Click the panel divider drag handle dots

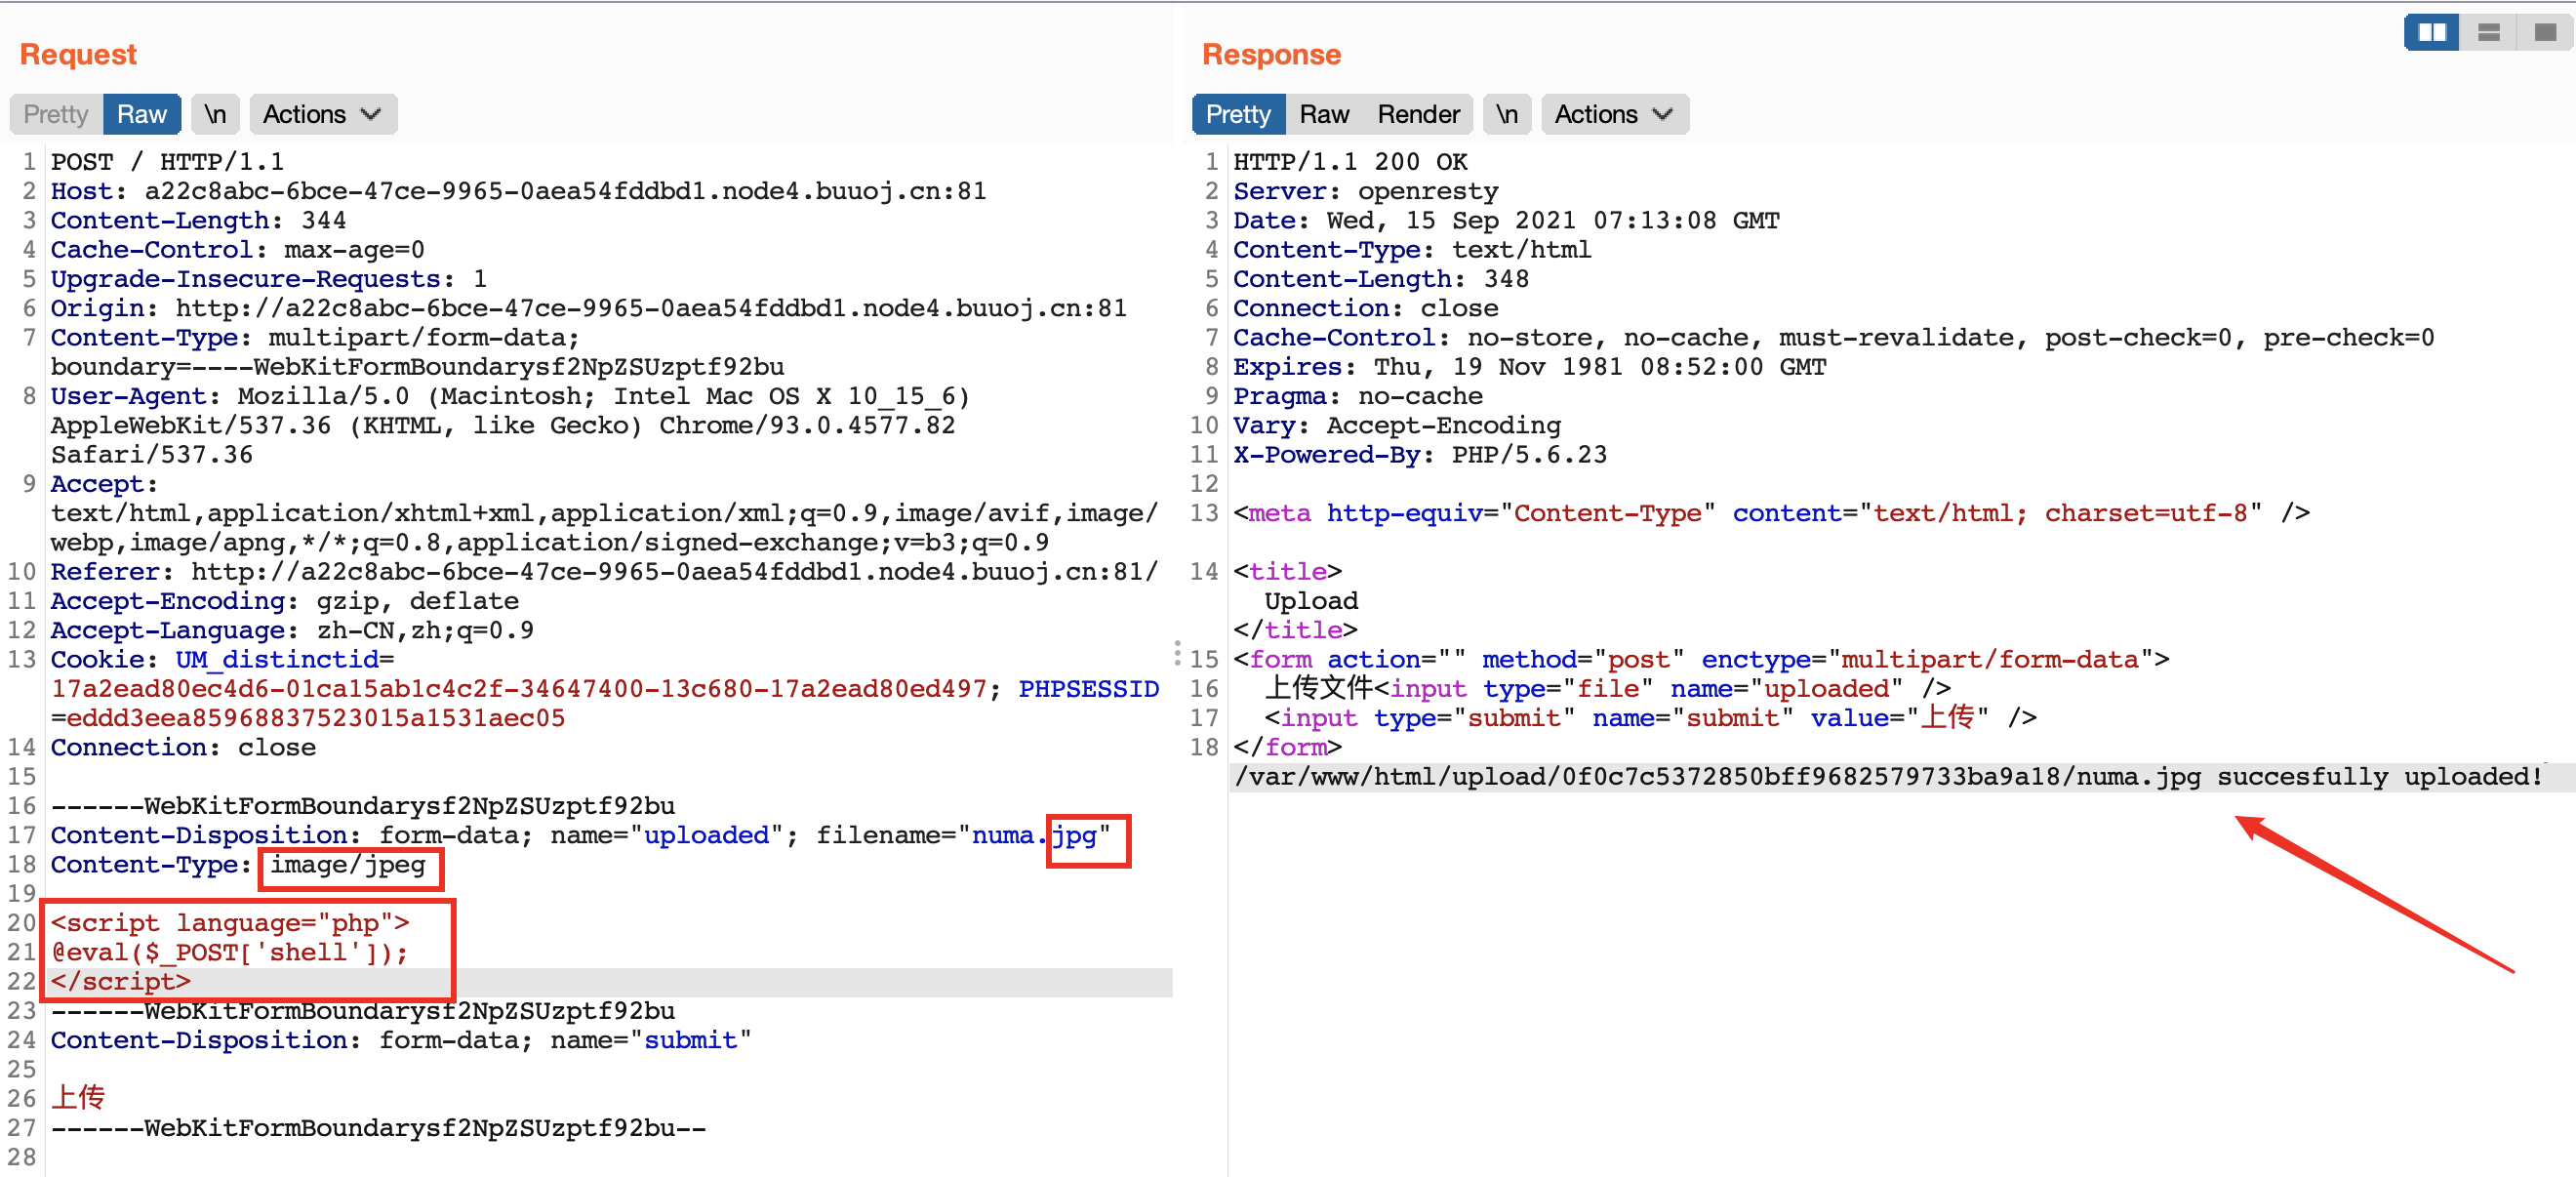(x=1177, y=654)
